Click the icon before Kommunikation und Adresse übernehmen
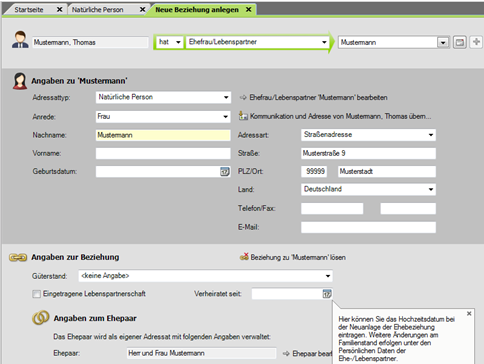 [x=243, y=116]
